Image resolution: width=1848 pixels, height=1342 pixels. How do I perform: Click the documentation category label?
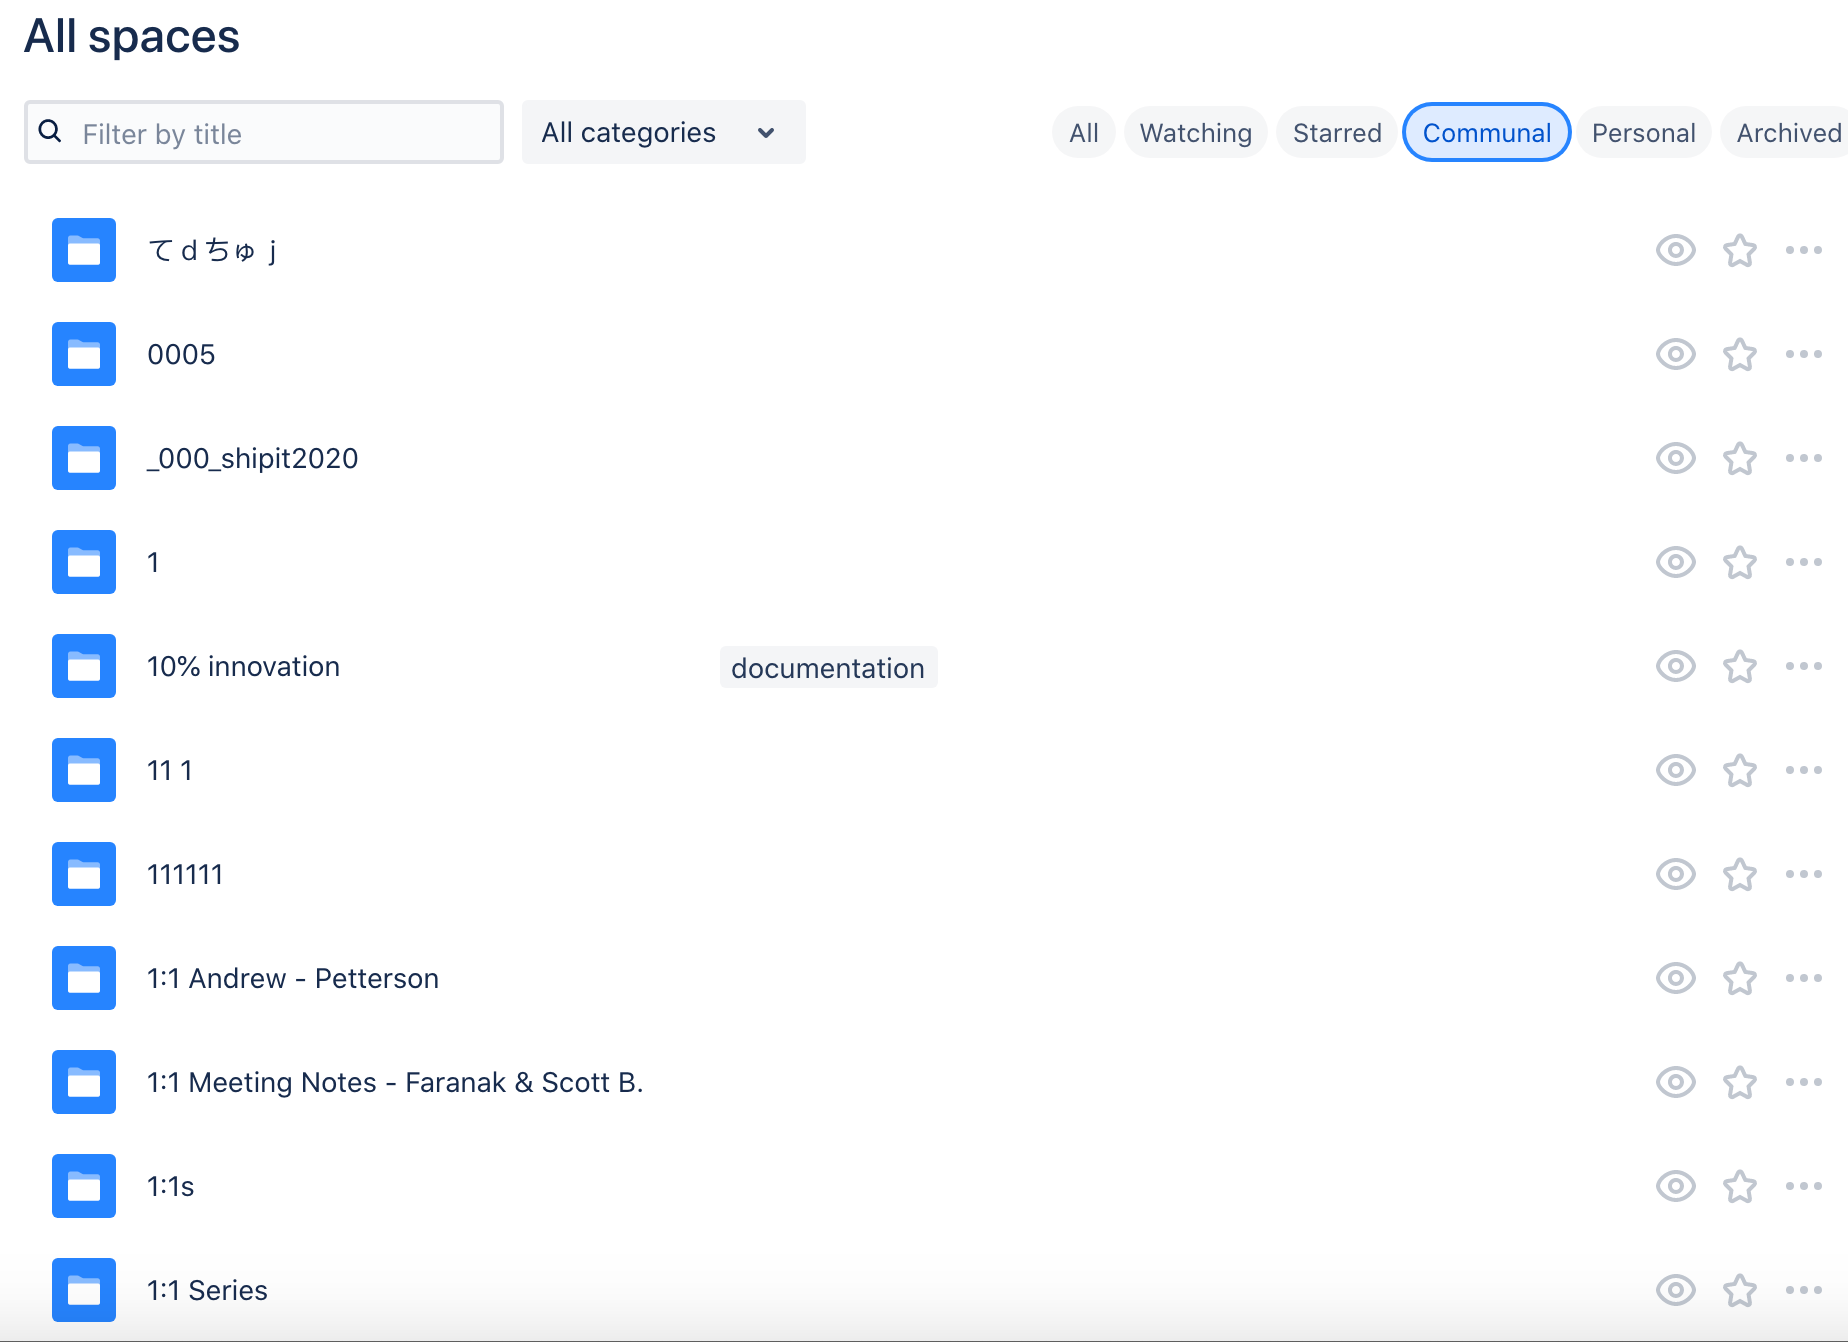coord(828,667)
